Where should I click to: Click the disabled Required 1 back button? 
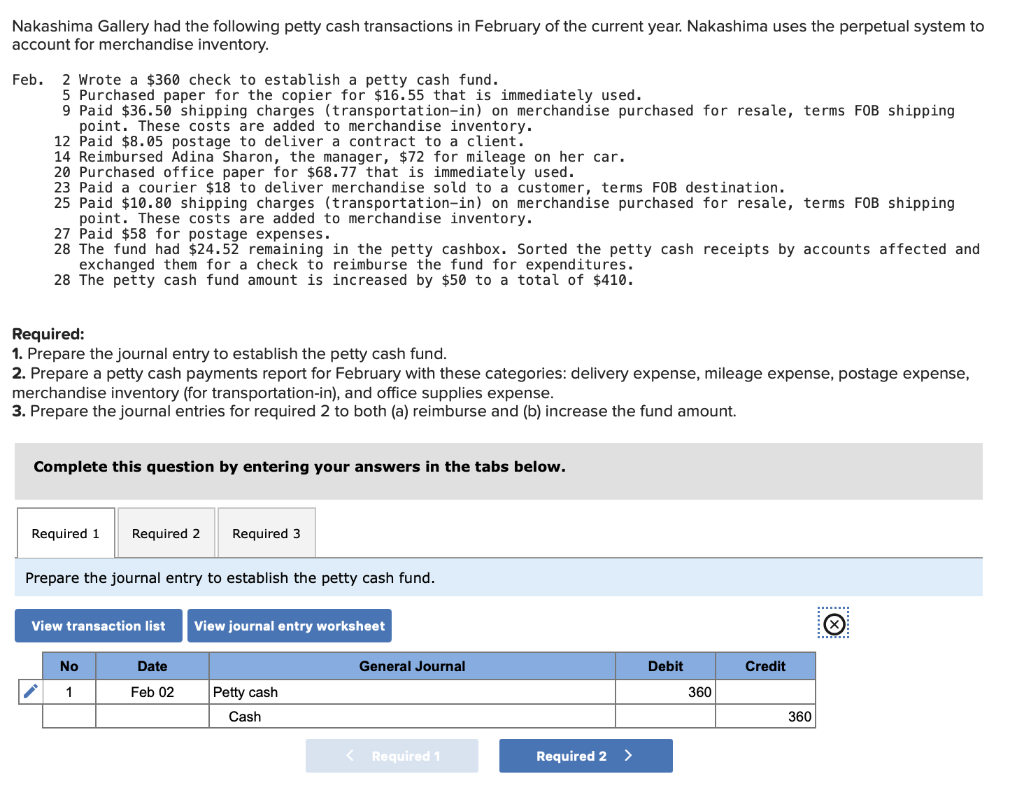(x=392, y=756)
